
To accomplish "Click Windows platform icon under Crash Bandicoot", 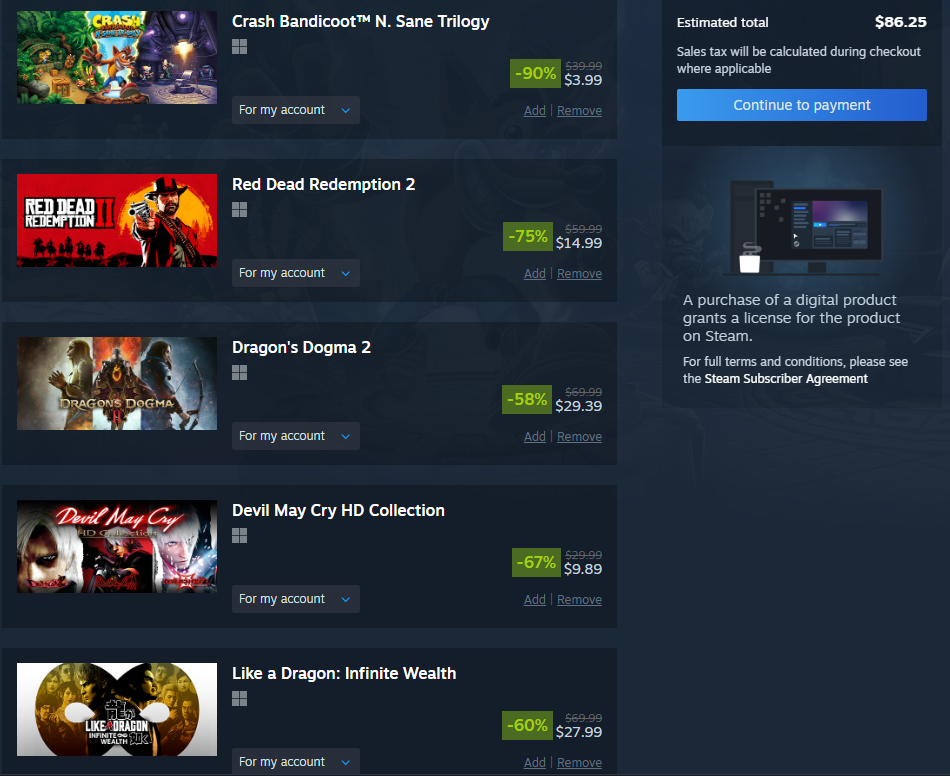I will 239,47.
